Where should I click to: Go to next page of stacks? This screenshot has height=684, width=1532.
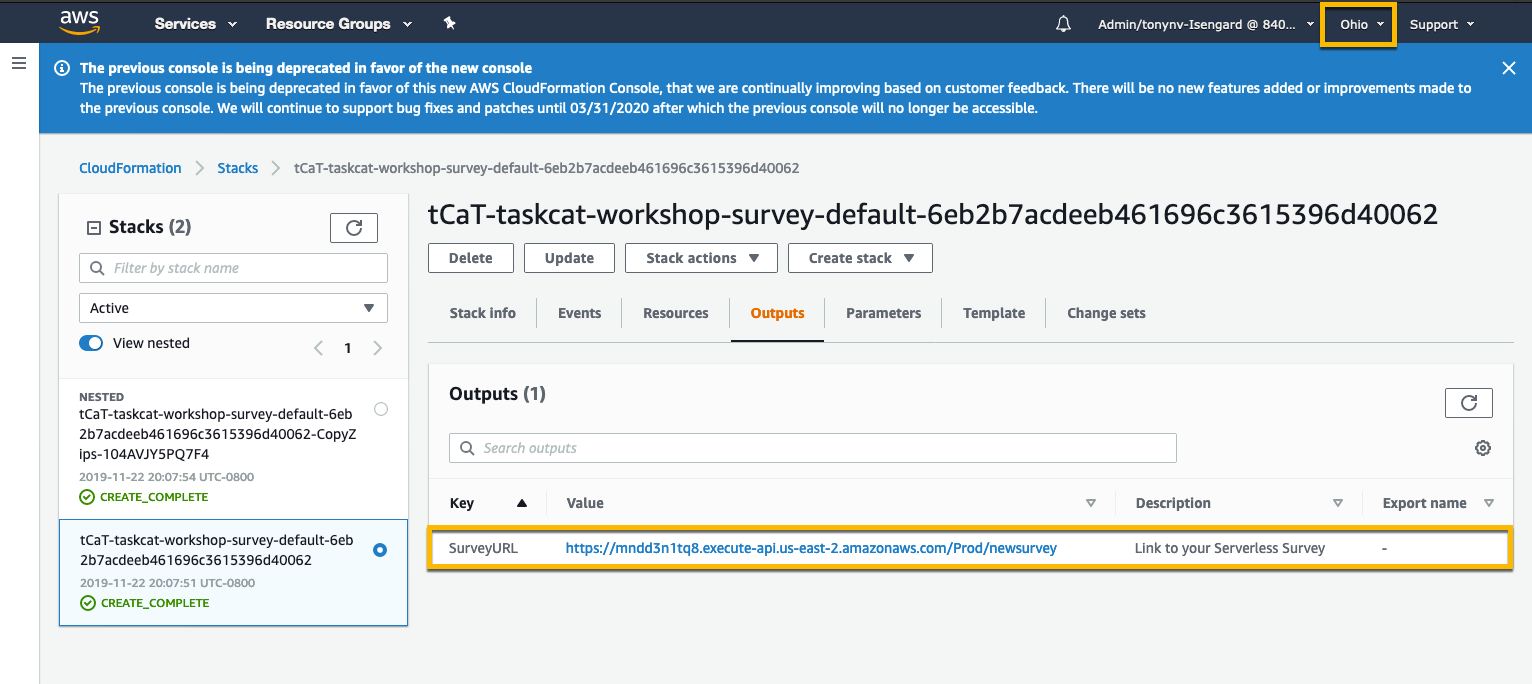point(377,348)
